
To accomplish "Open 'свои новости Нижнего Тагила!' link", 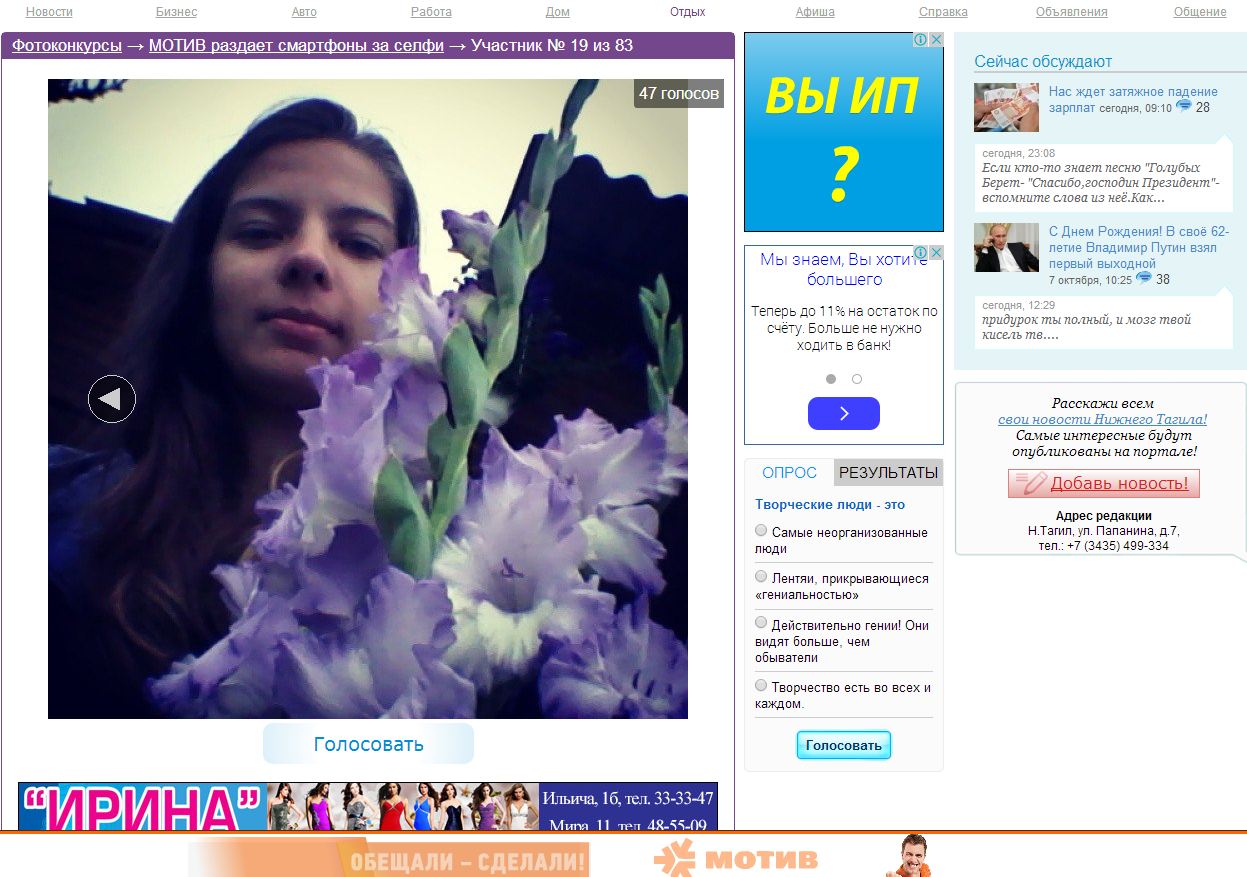I will coord(1103,420).
